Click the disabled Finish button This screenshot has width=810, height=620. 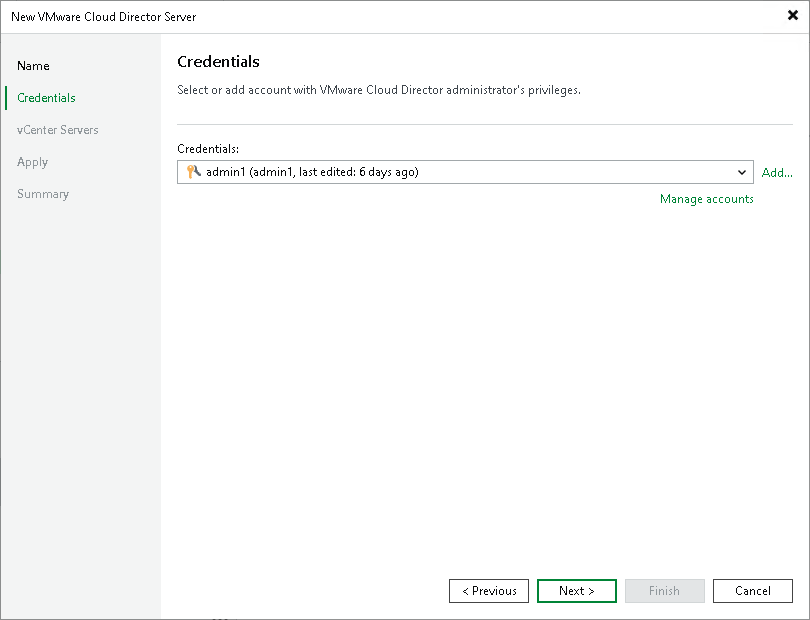coord(664,591)
